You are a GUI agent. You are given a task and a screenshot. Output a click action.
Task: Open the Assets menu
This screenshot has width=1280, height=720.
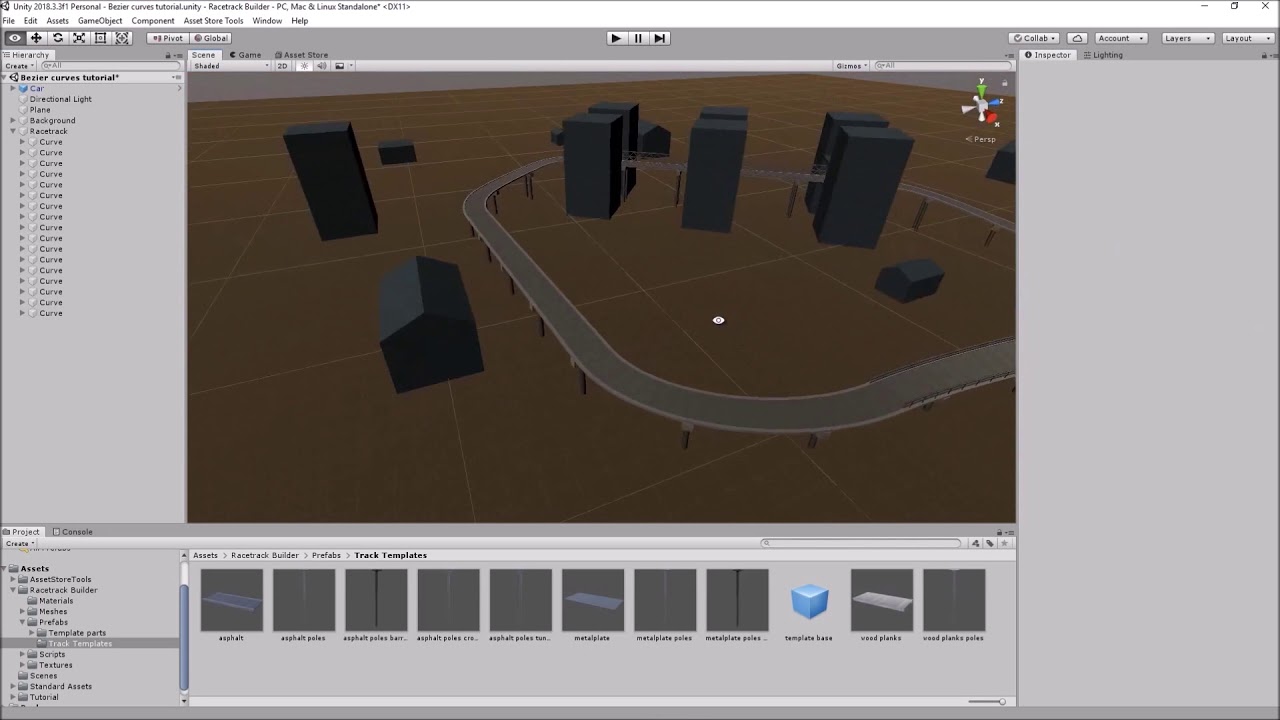58,20
